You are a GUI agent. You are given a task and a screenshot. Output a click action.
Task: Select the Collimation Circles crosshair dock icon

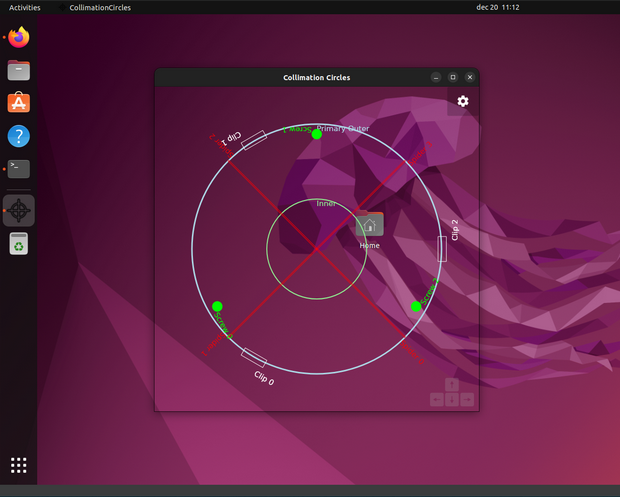(19, 210)
